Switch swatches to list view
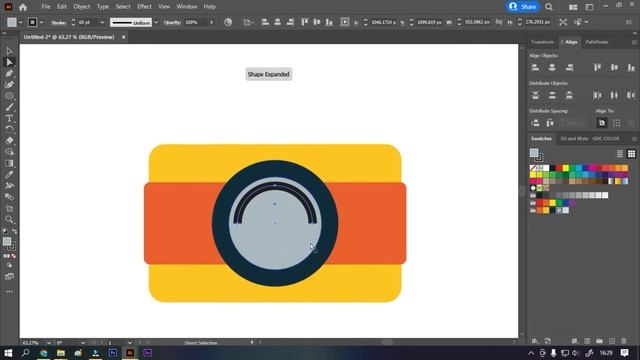 click(x=620, y=153)
